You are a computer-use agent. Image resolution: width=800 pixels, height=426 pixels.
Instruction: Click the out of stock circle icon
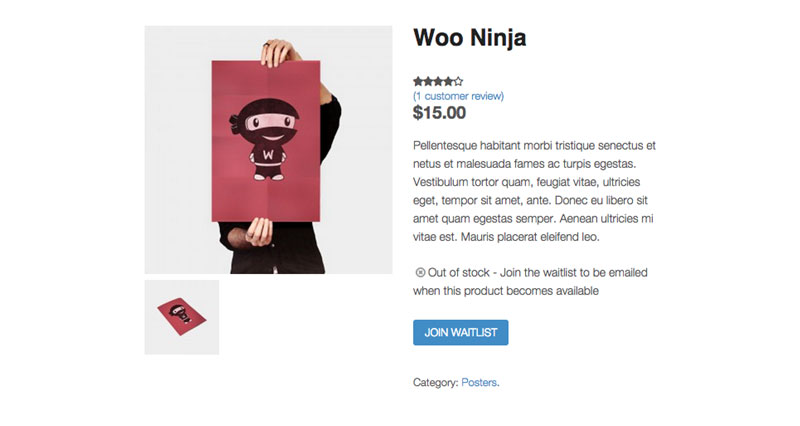click(x=420, y=273)
